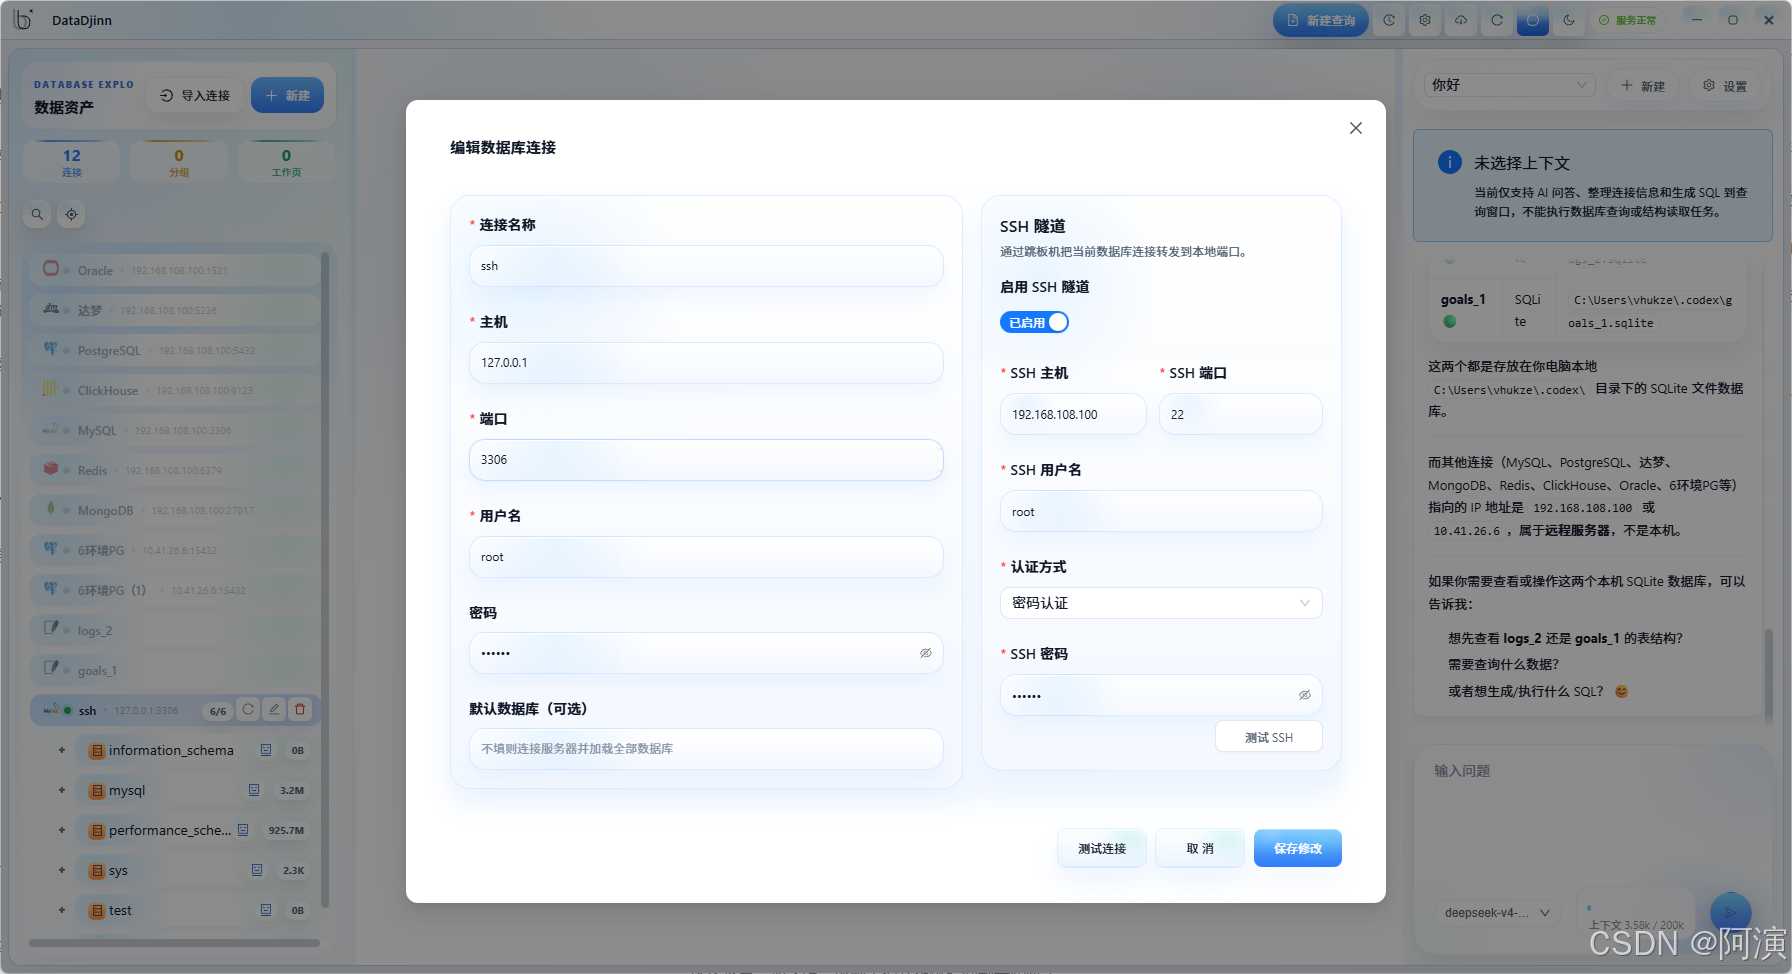Click the host field containing 127.0.0.1
The image size is (1792, 974).
[x=706, y=363]
